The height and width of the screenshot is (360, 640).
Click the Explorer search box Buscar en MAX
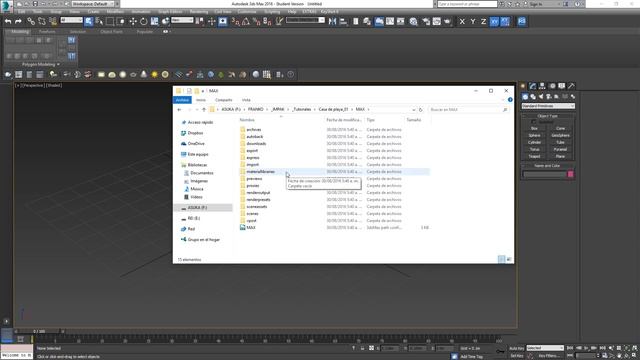pyautogui.click(x=468, y=110)
